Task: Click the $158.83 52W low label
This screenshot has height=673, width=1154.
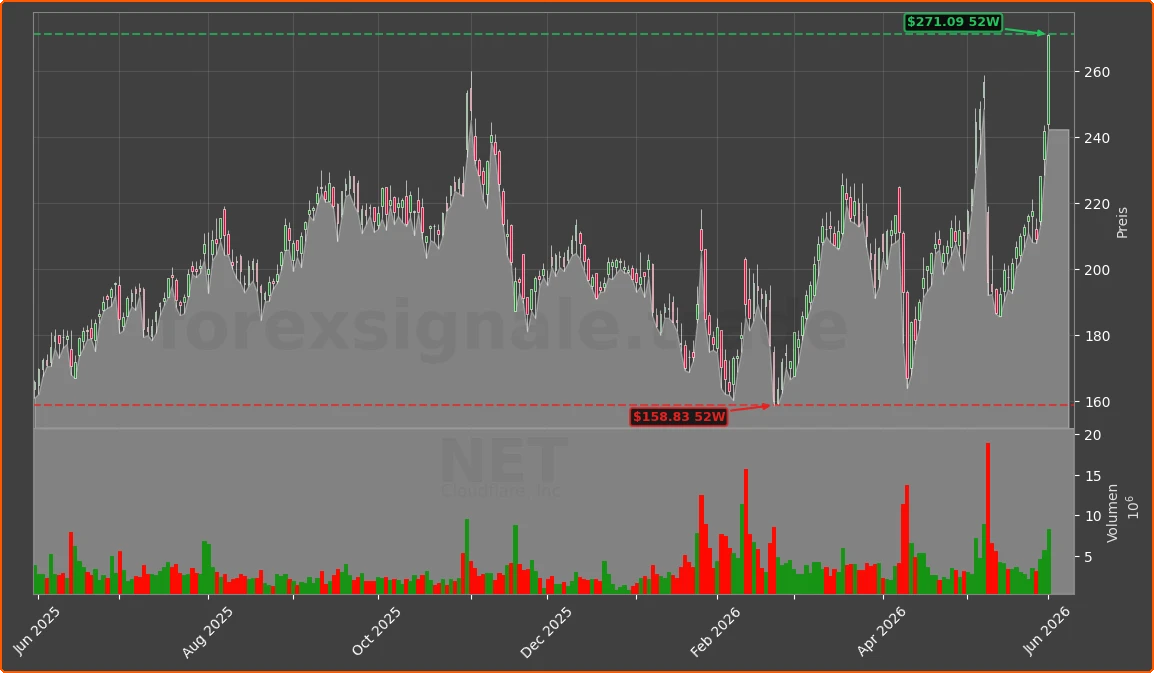Action: click(679, 417)
